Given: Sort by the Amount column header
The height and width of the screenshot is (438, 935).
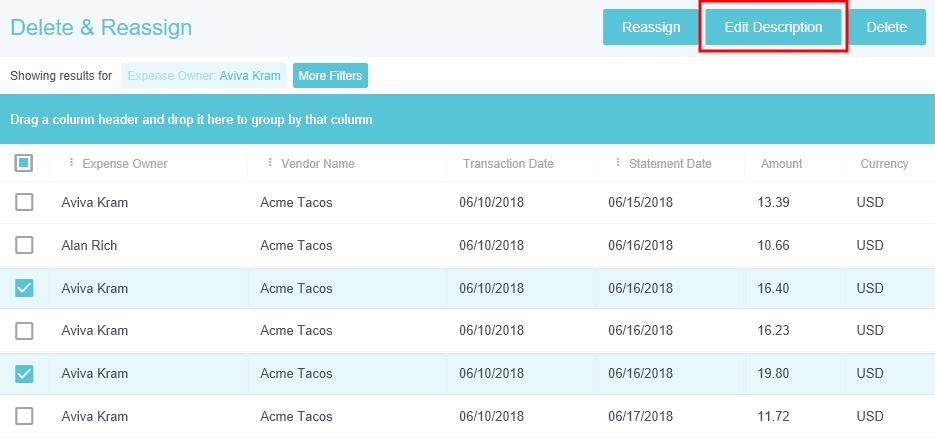Looking at the screenshot, I should pyautogui.click(x=781, y=163).
